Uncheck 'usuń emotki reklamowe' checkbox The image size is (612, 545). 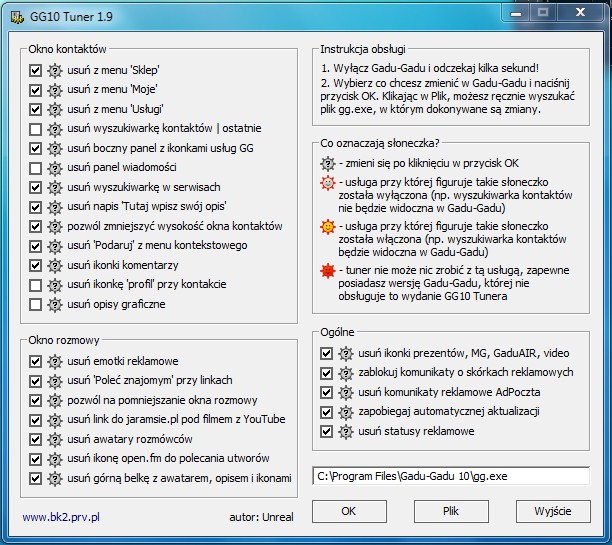35,362
